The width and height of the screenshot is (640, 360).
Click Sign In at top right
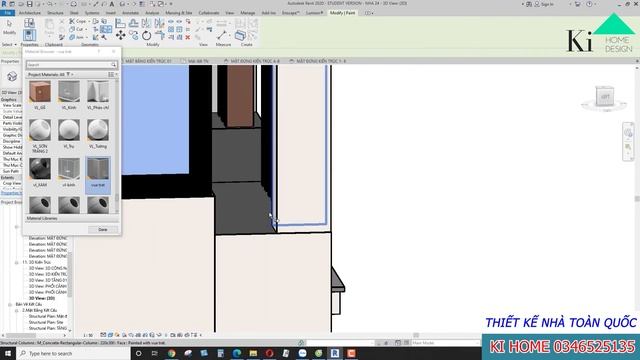(547, 4)
